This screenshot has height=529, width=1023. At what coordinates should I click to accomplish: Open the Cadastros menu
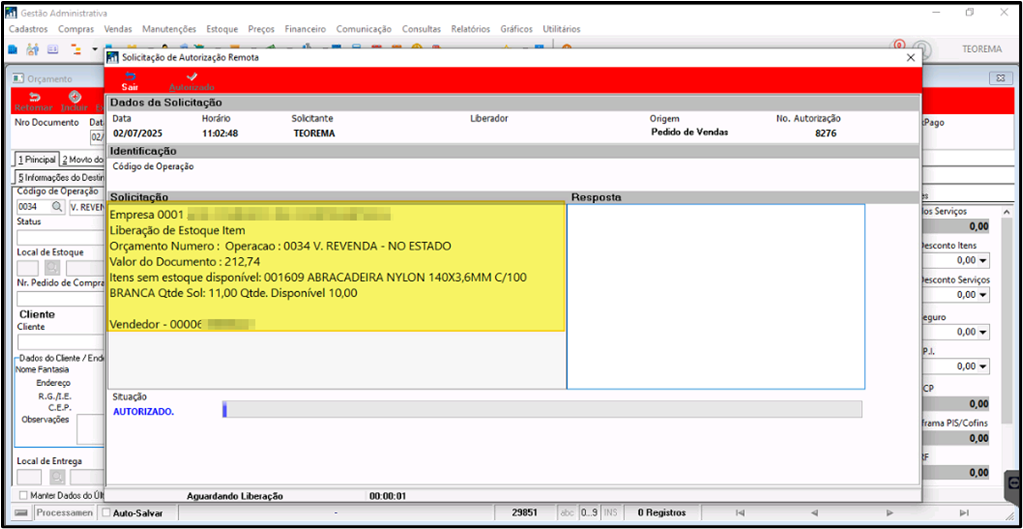[29, 29]
